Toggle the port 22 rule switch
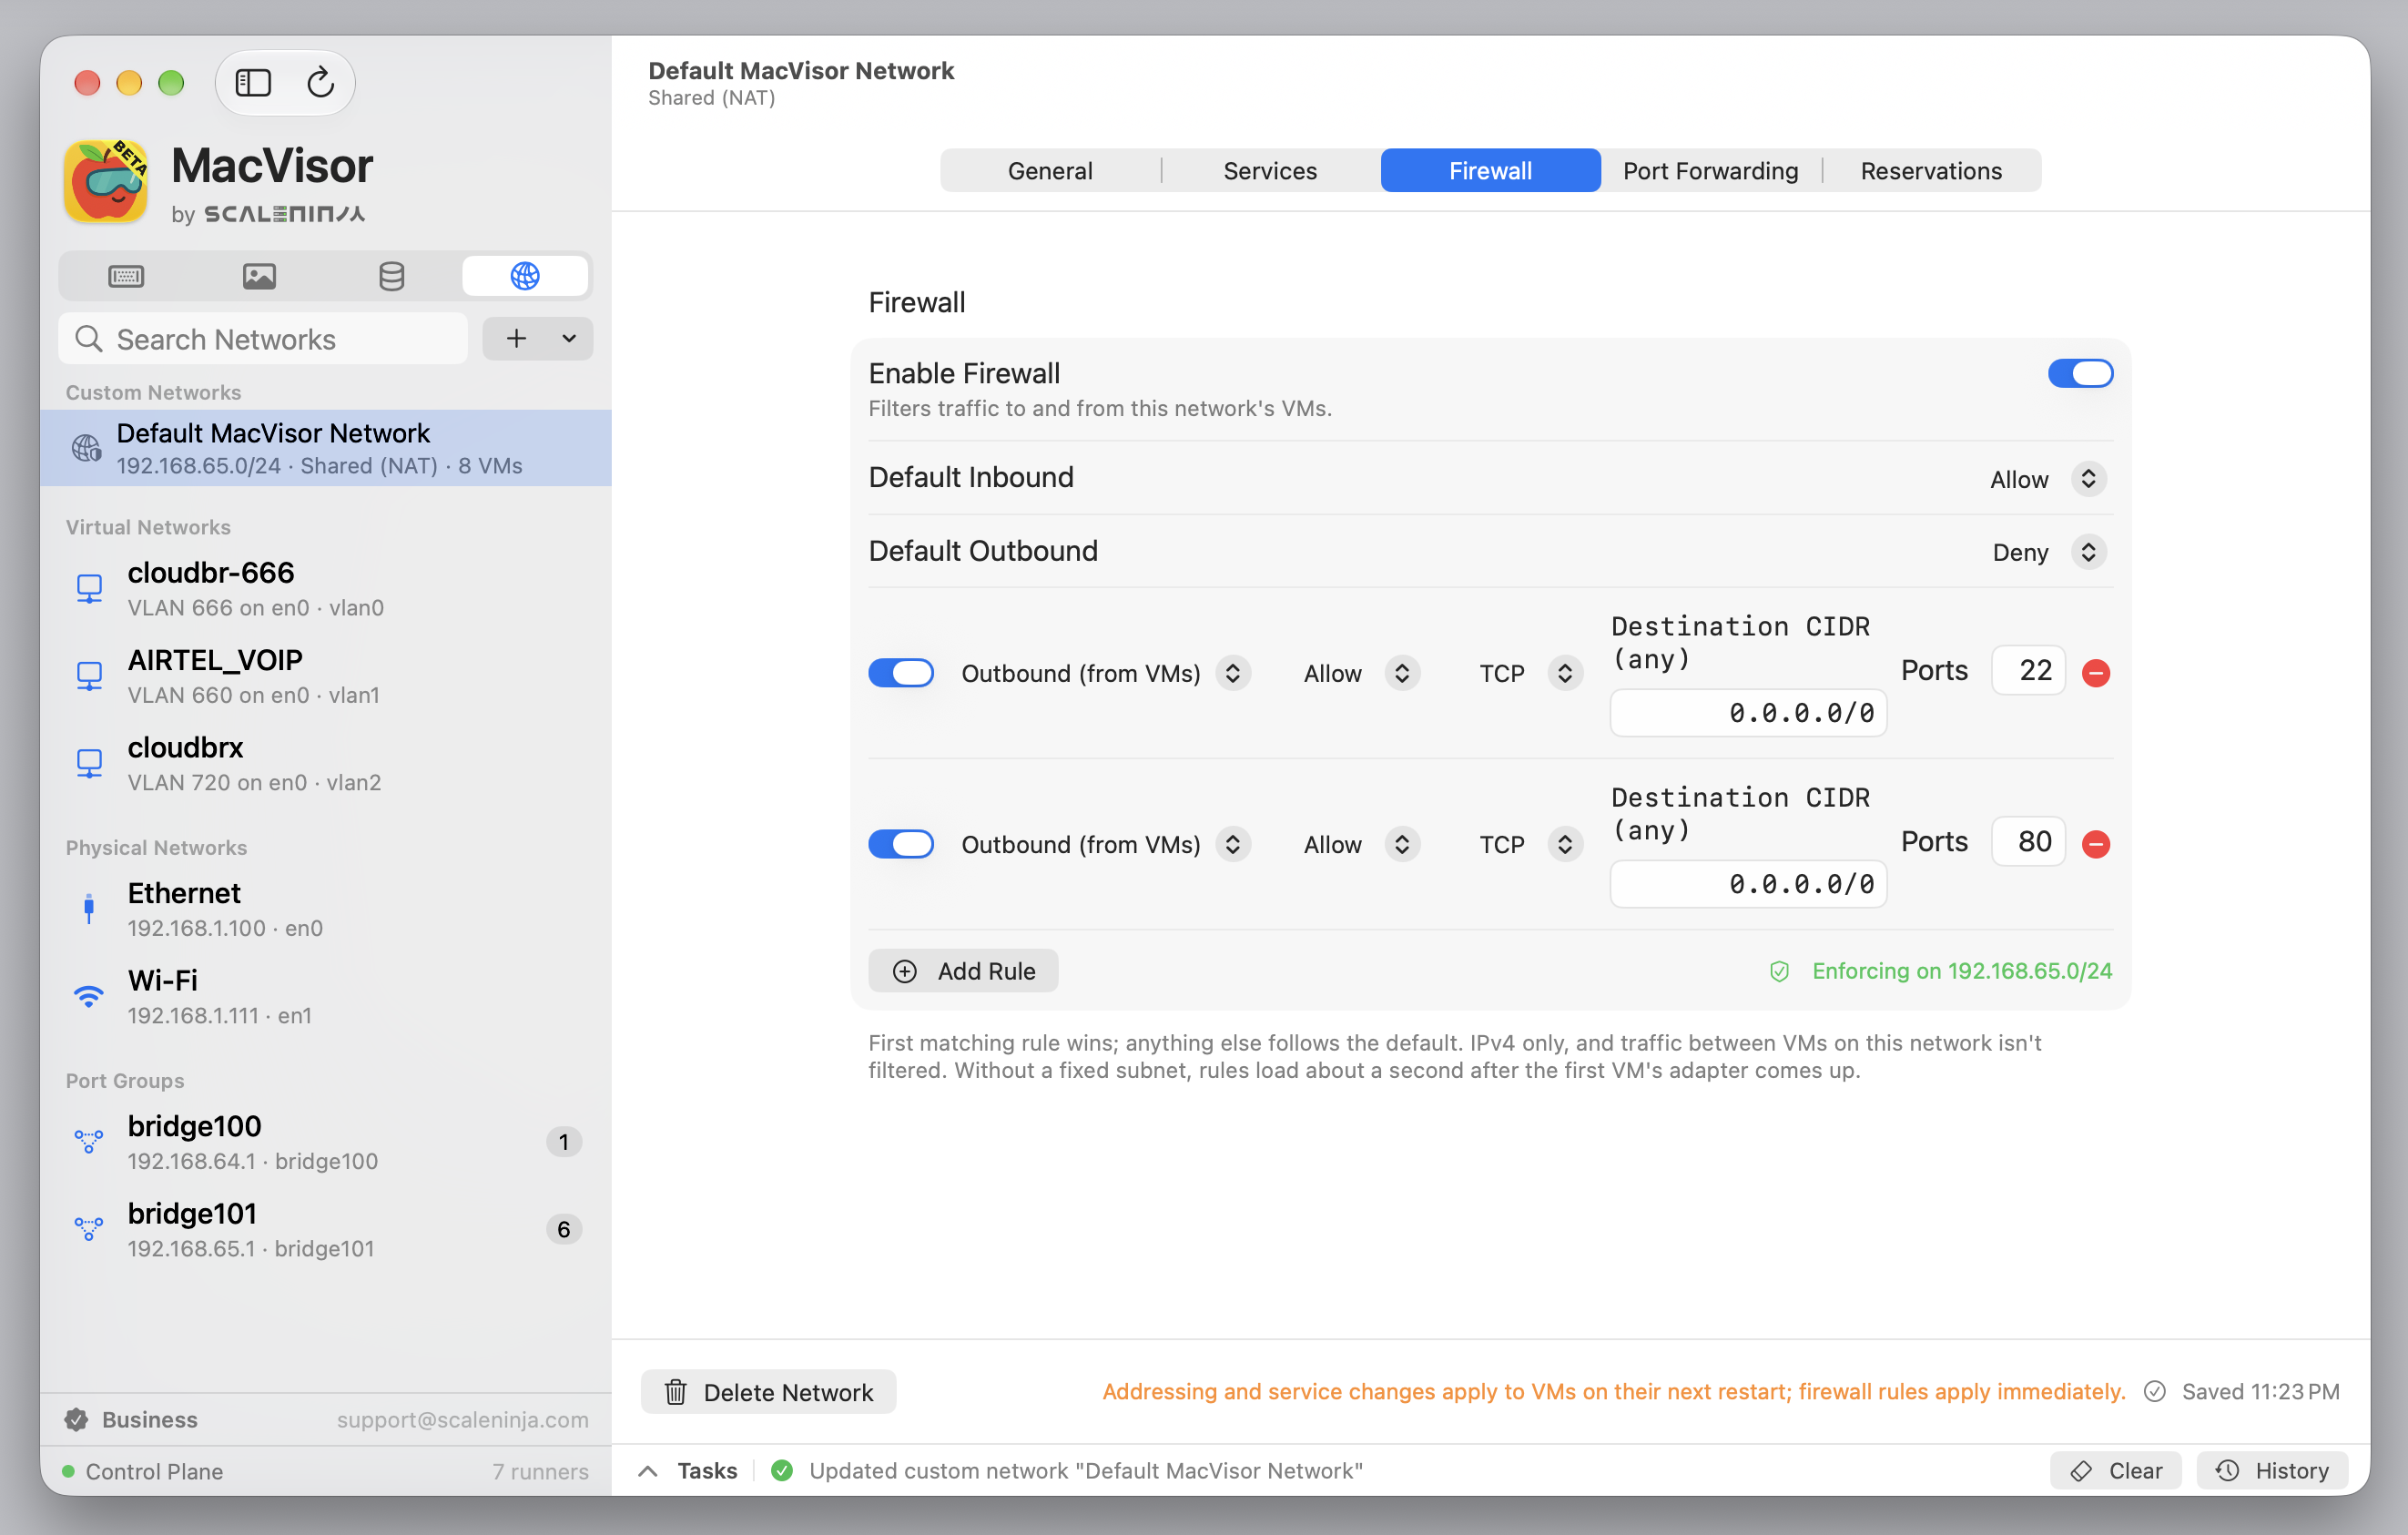Image resolution: width=2408 pixels, height=1535 pixels. [901, 673]
